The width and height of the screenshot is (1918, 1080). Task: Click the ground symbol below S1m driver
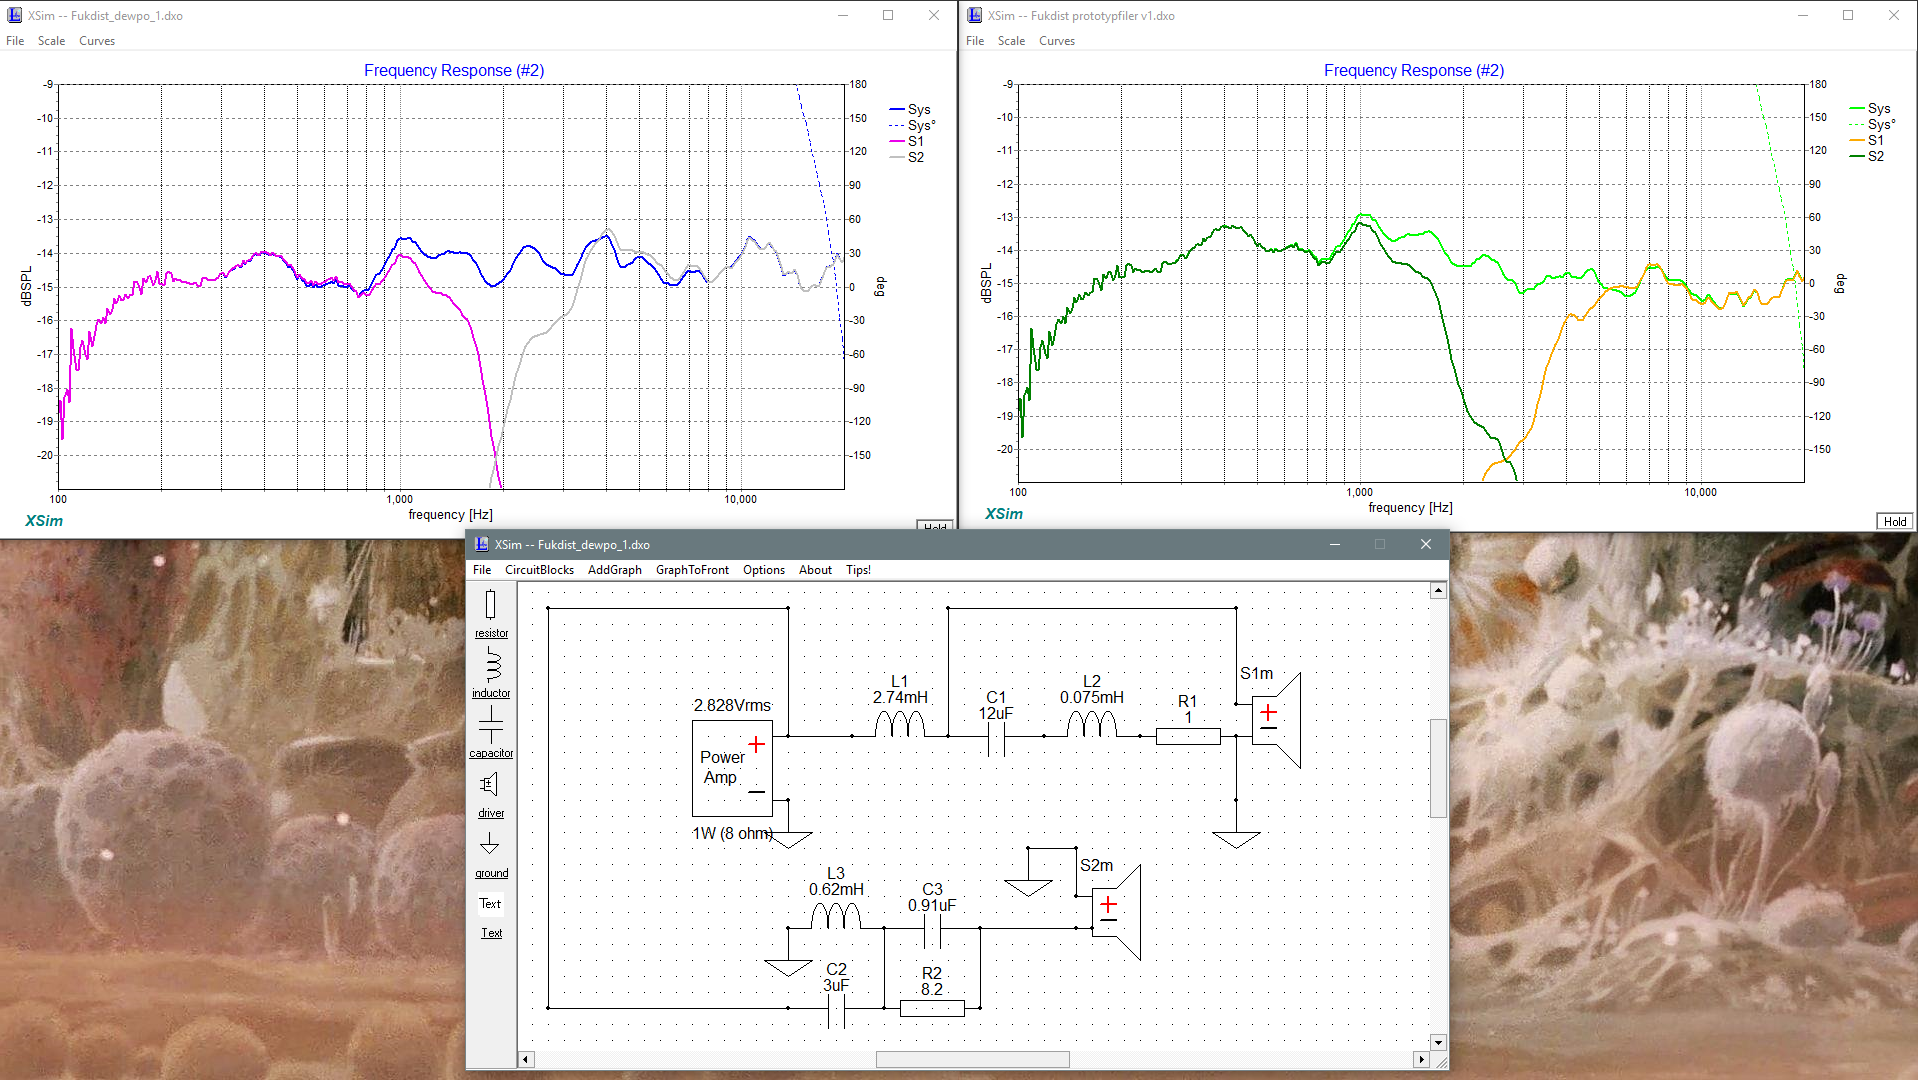tap(1236, 839)
